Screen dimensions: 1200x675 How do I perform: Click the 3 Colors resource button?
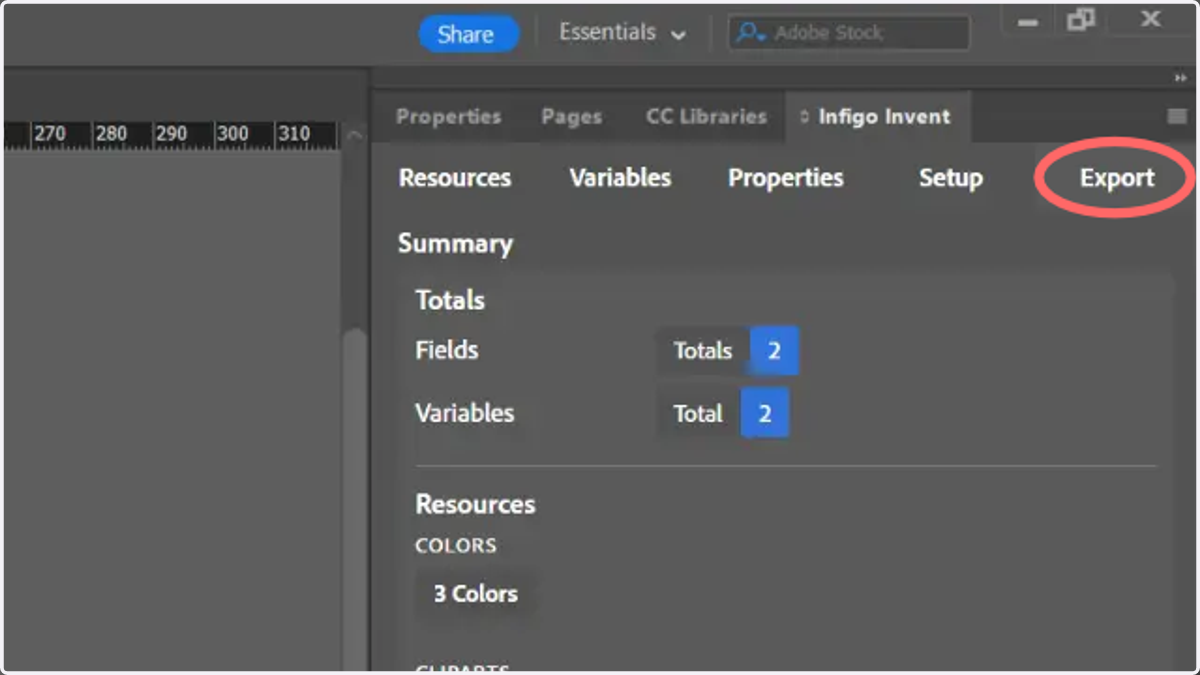(476, 594)
